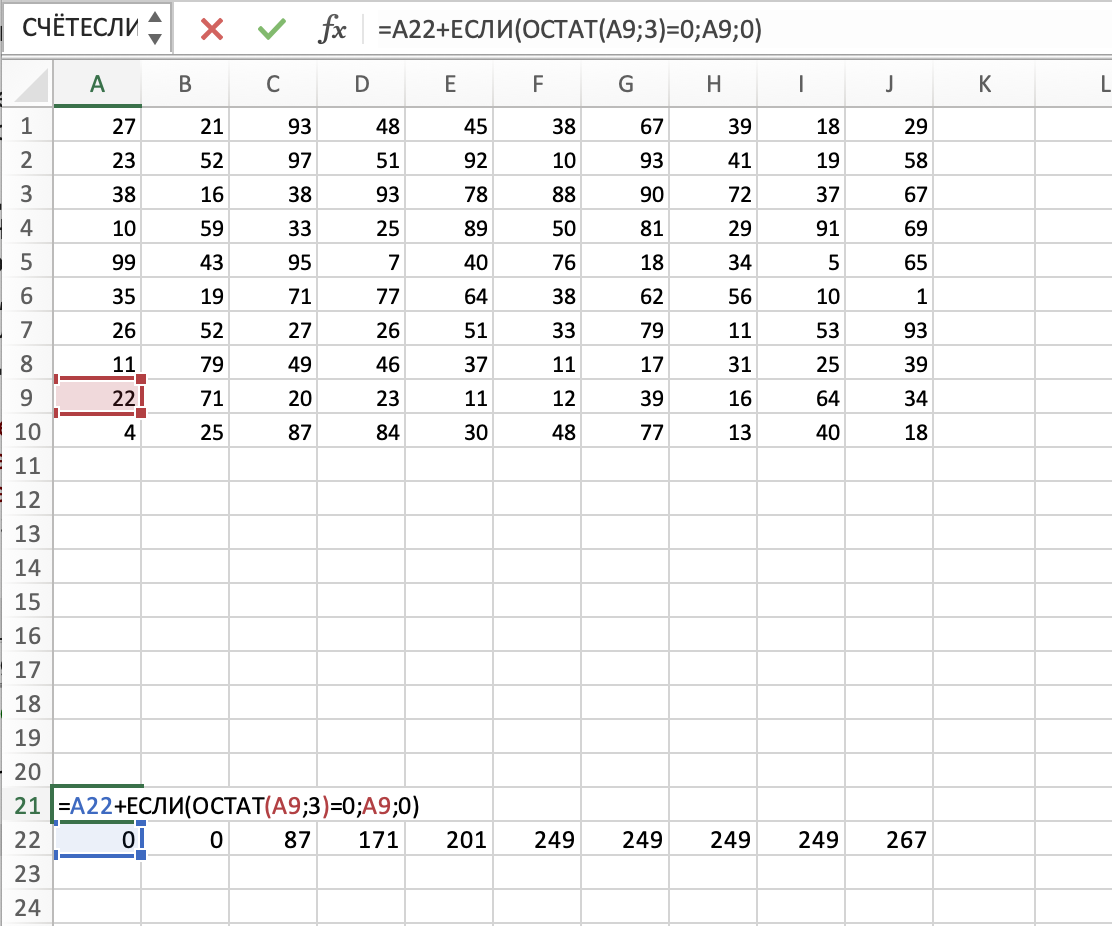Expand the СЧЁТЕСЛИ name box dropdown

(x=154, y=29)
